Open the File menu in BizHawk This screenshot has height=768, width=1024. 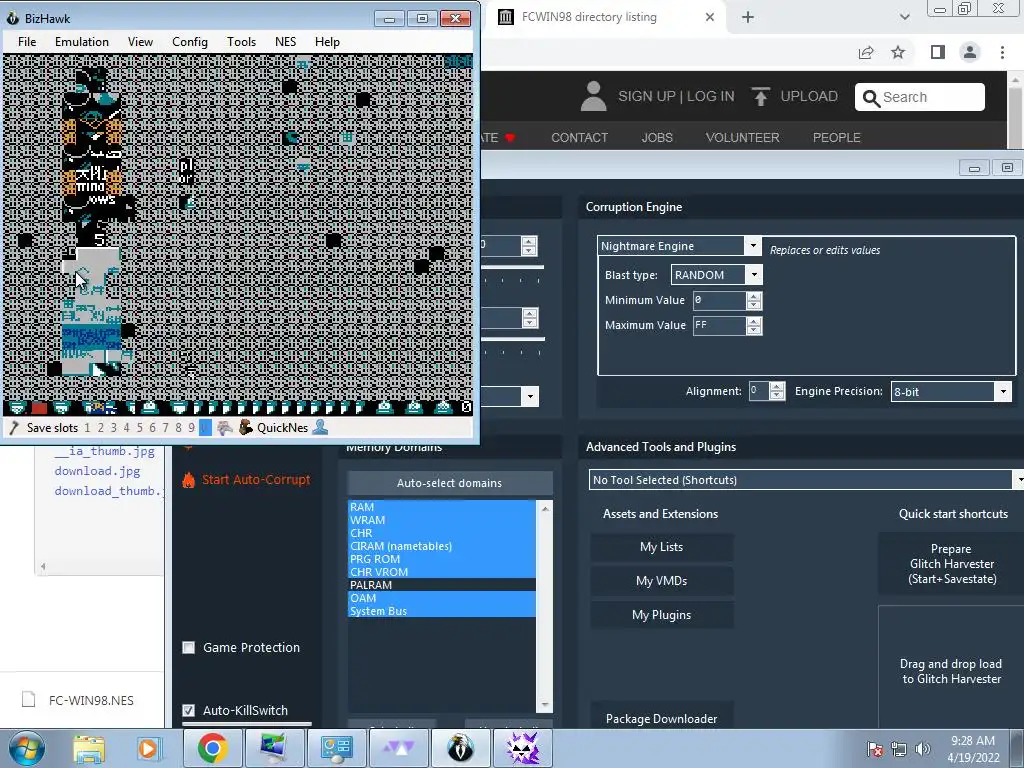coord(27,42)
